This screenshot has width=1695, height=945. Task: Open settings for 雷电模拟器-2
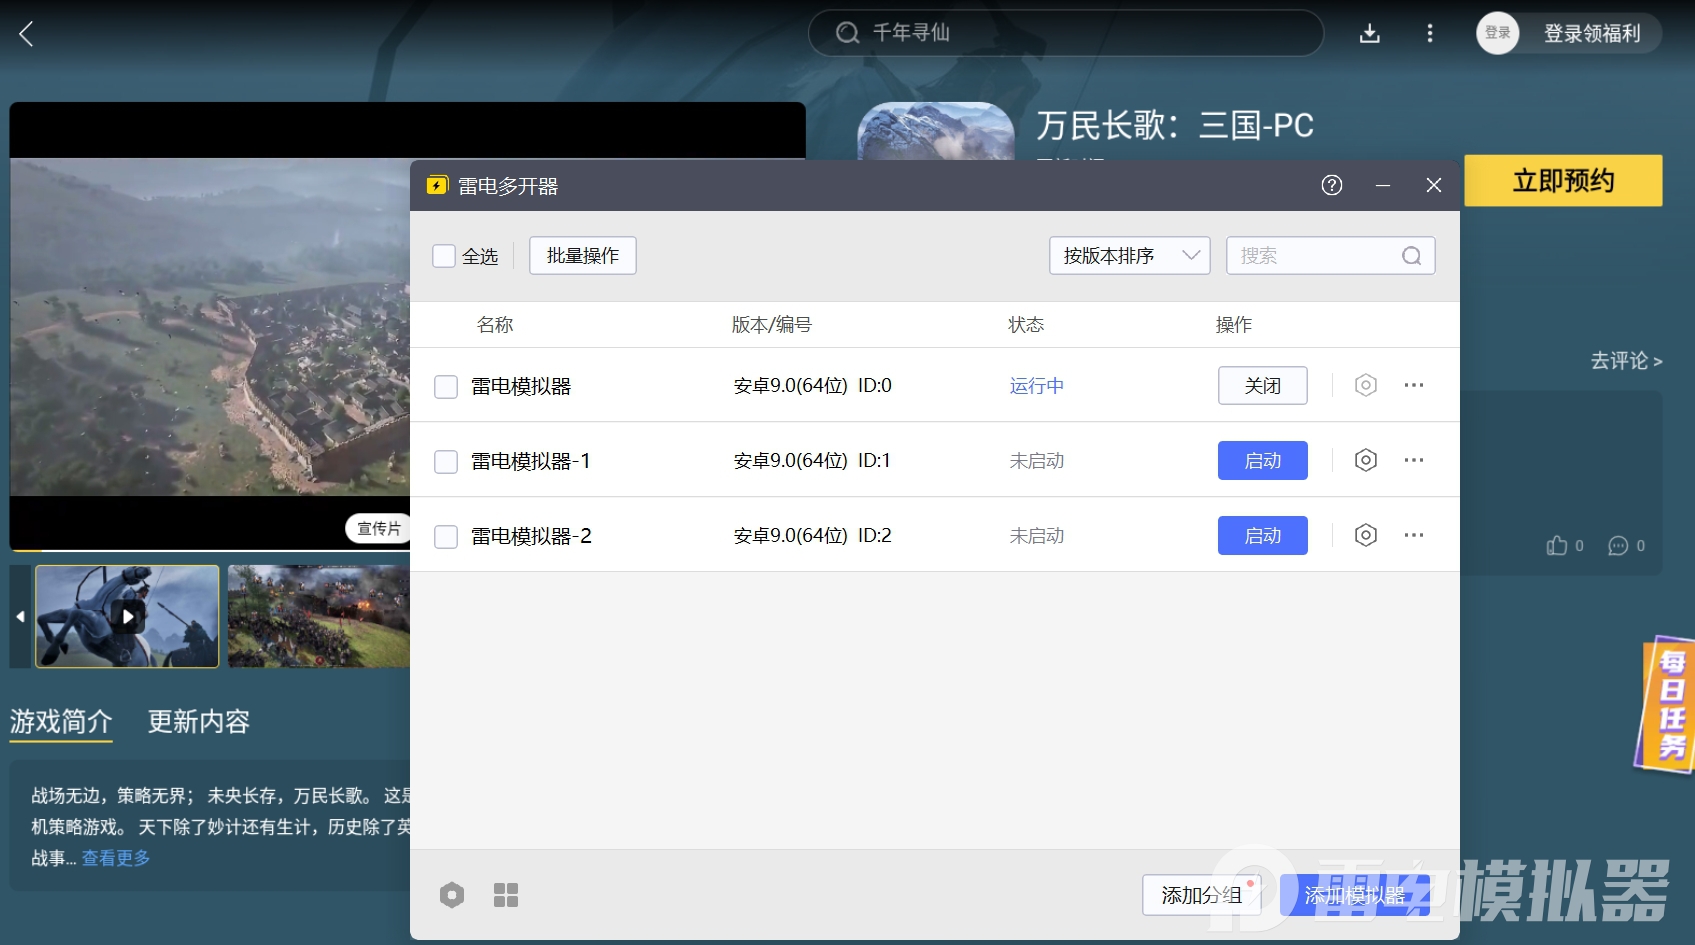[x=1365, y=535]
